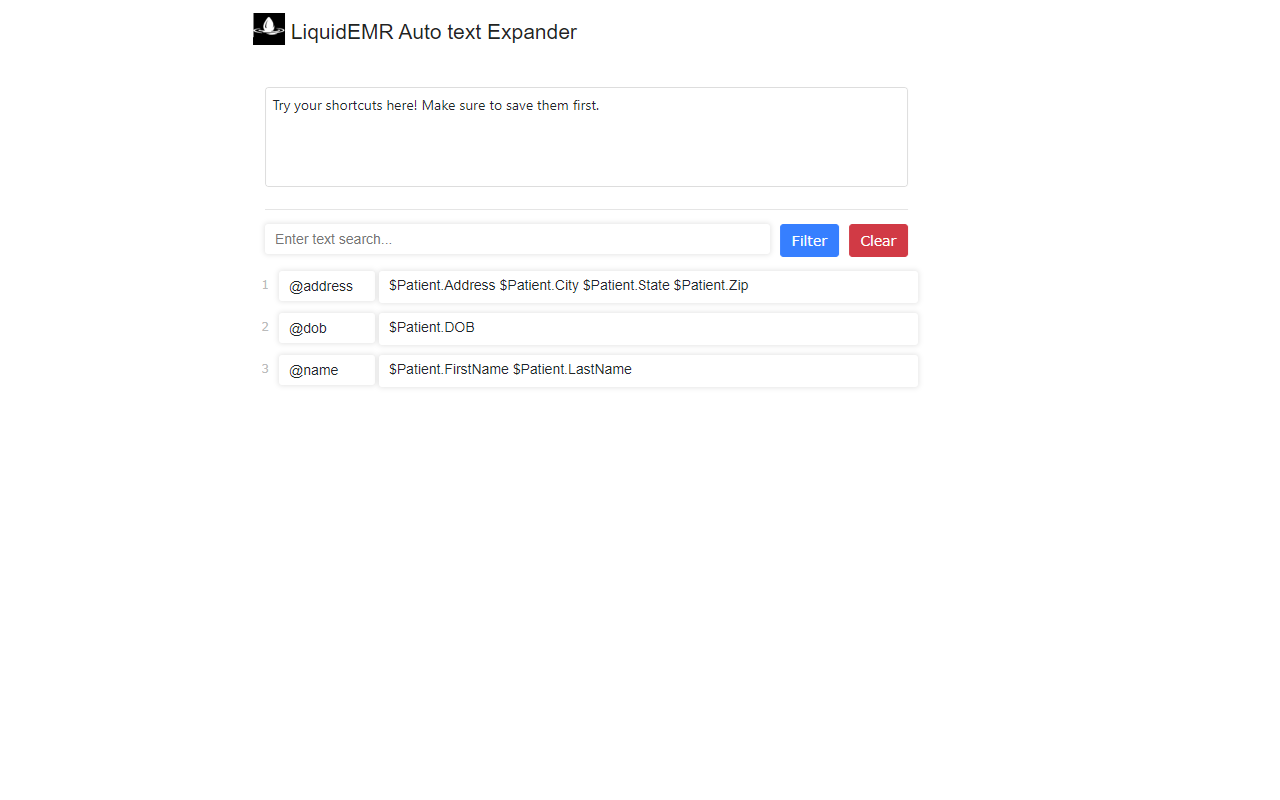Image resolution: width=1280 pixels, height=800 pixels.
Task: Select the @dob shortcut field
Action: pyautogui.click(x=326, y=328)
